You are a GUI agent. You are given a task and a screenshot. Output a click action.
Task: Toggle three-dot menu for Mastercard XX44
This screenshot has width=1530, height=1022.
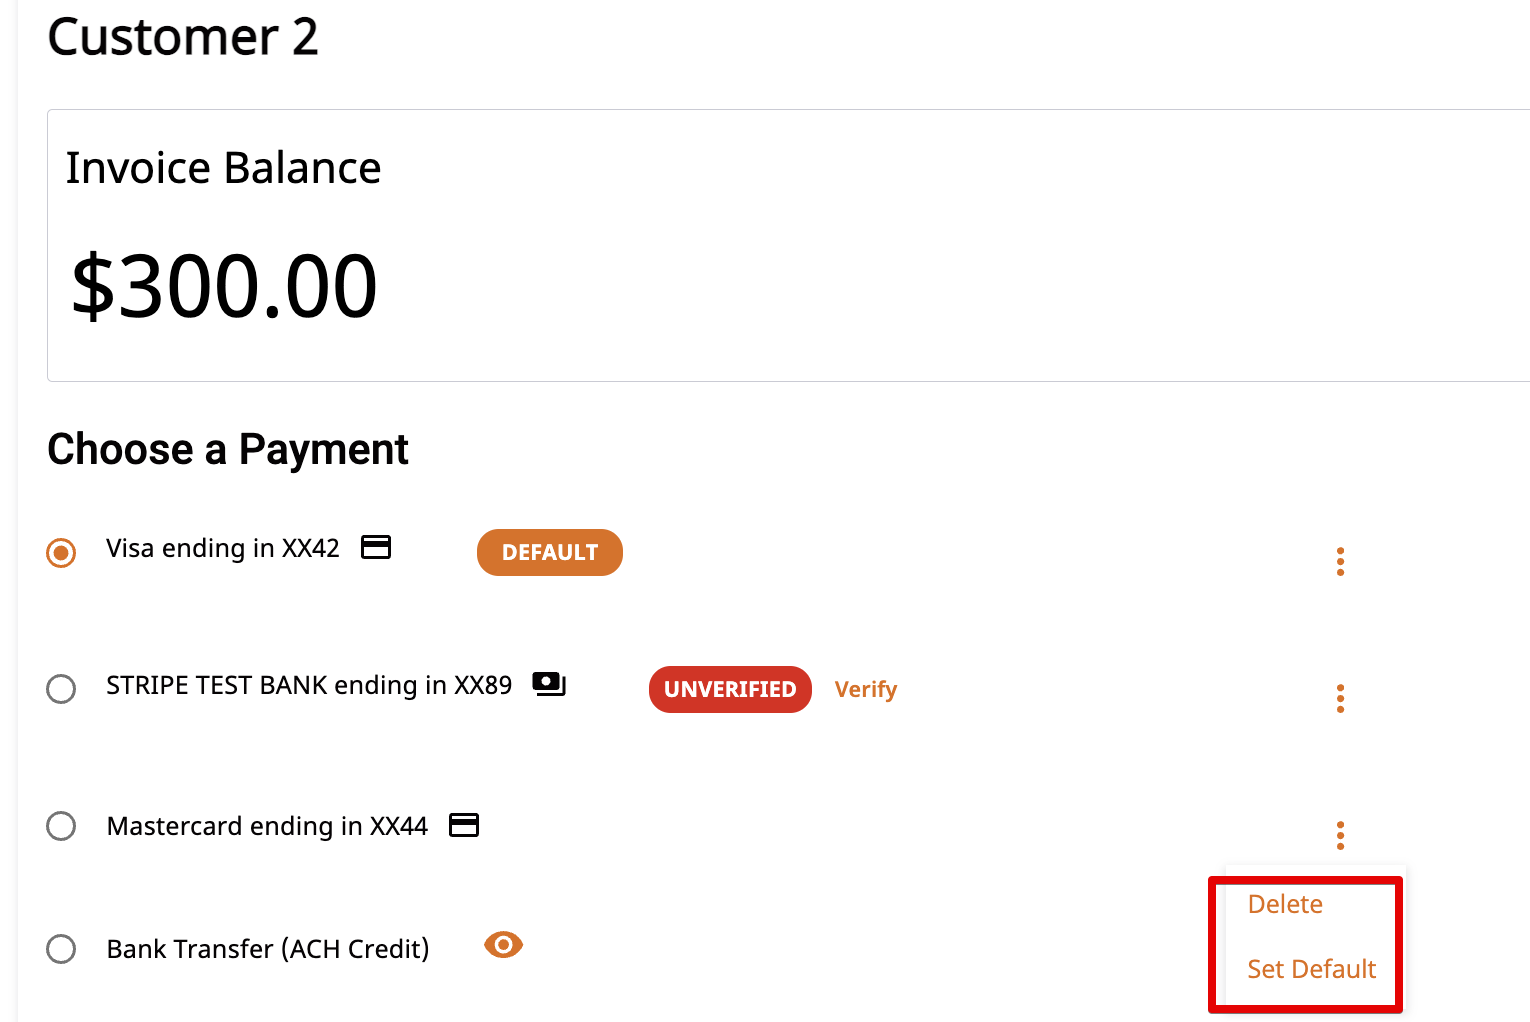[1340, 835]
